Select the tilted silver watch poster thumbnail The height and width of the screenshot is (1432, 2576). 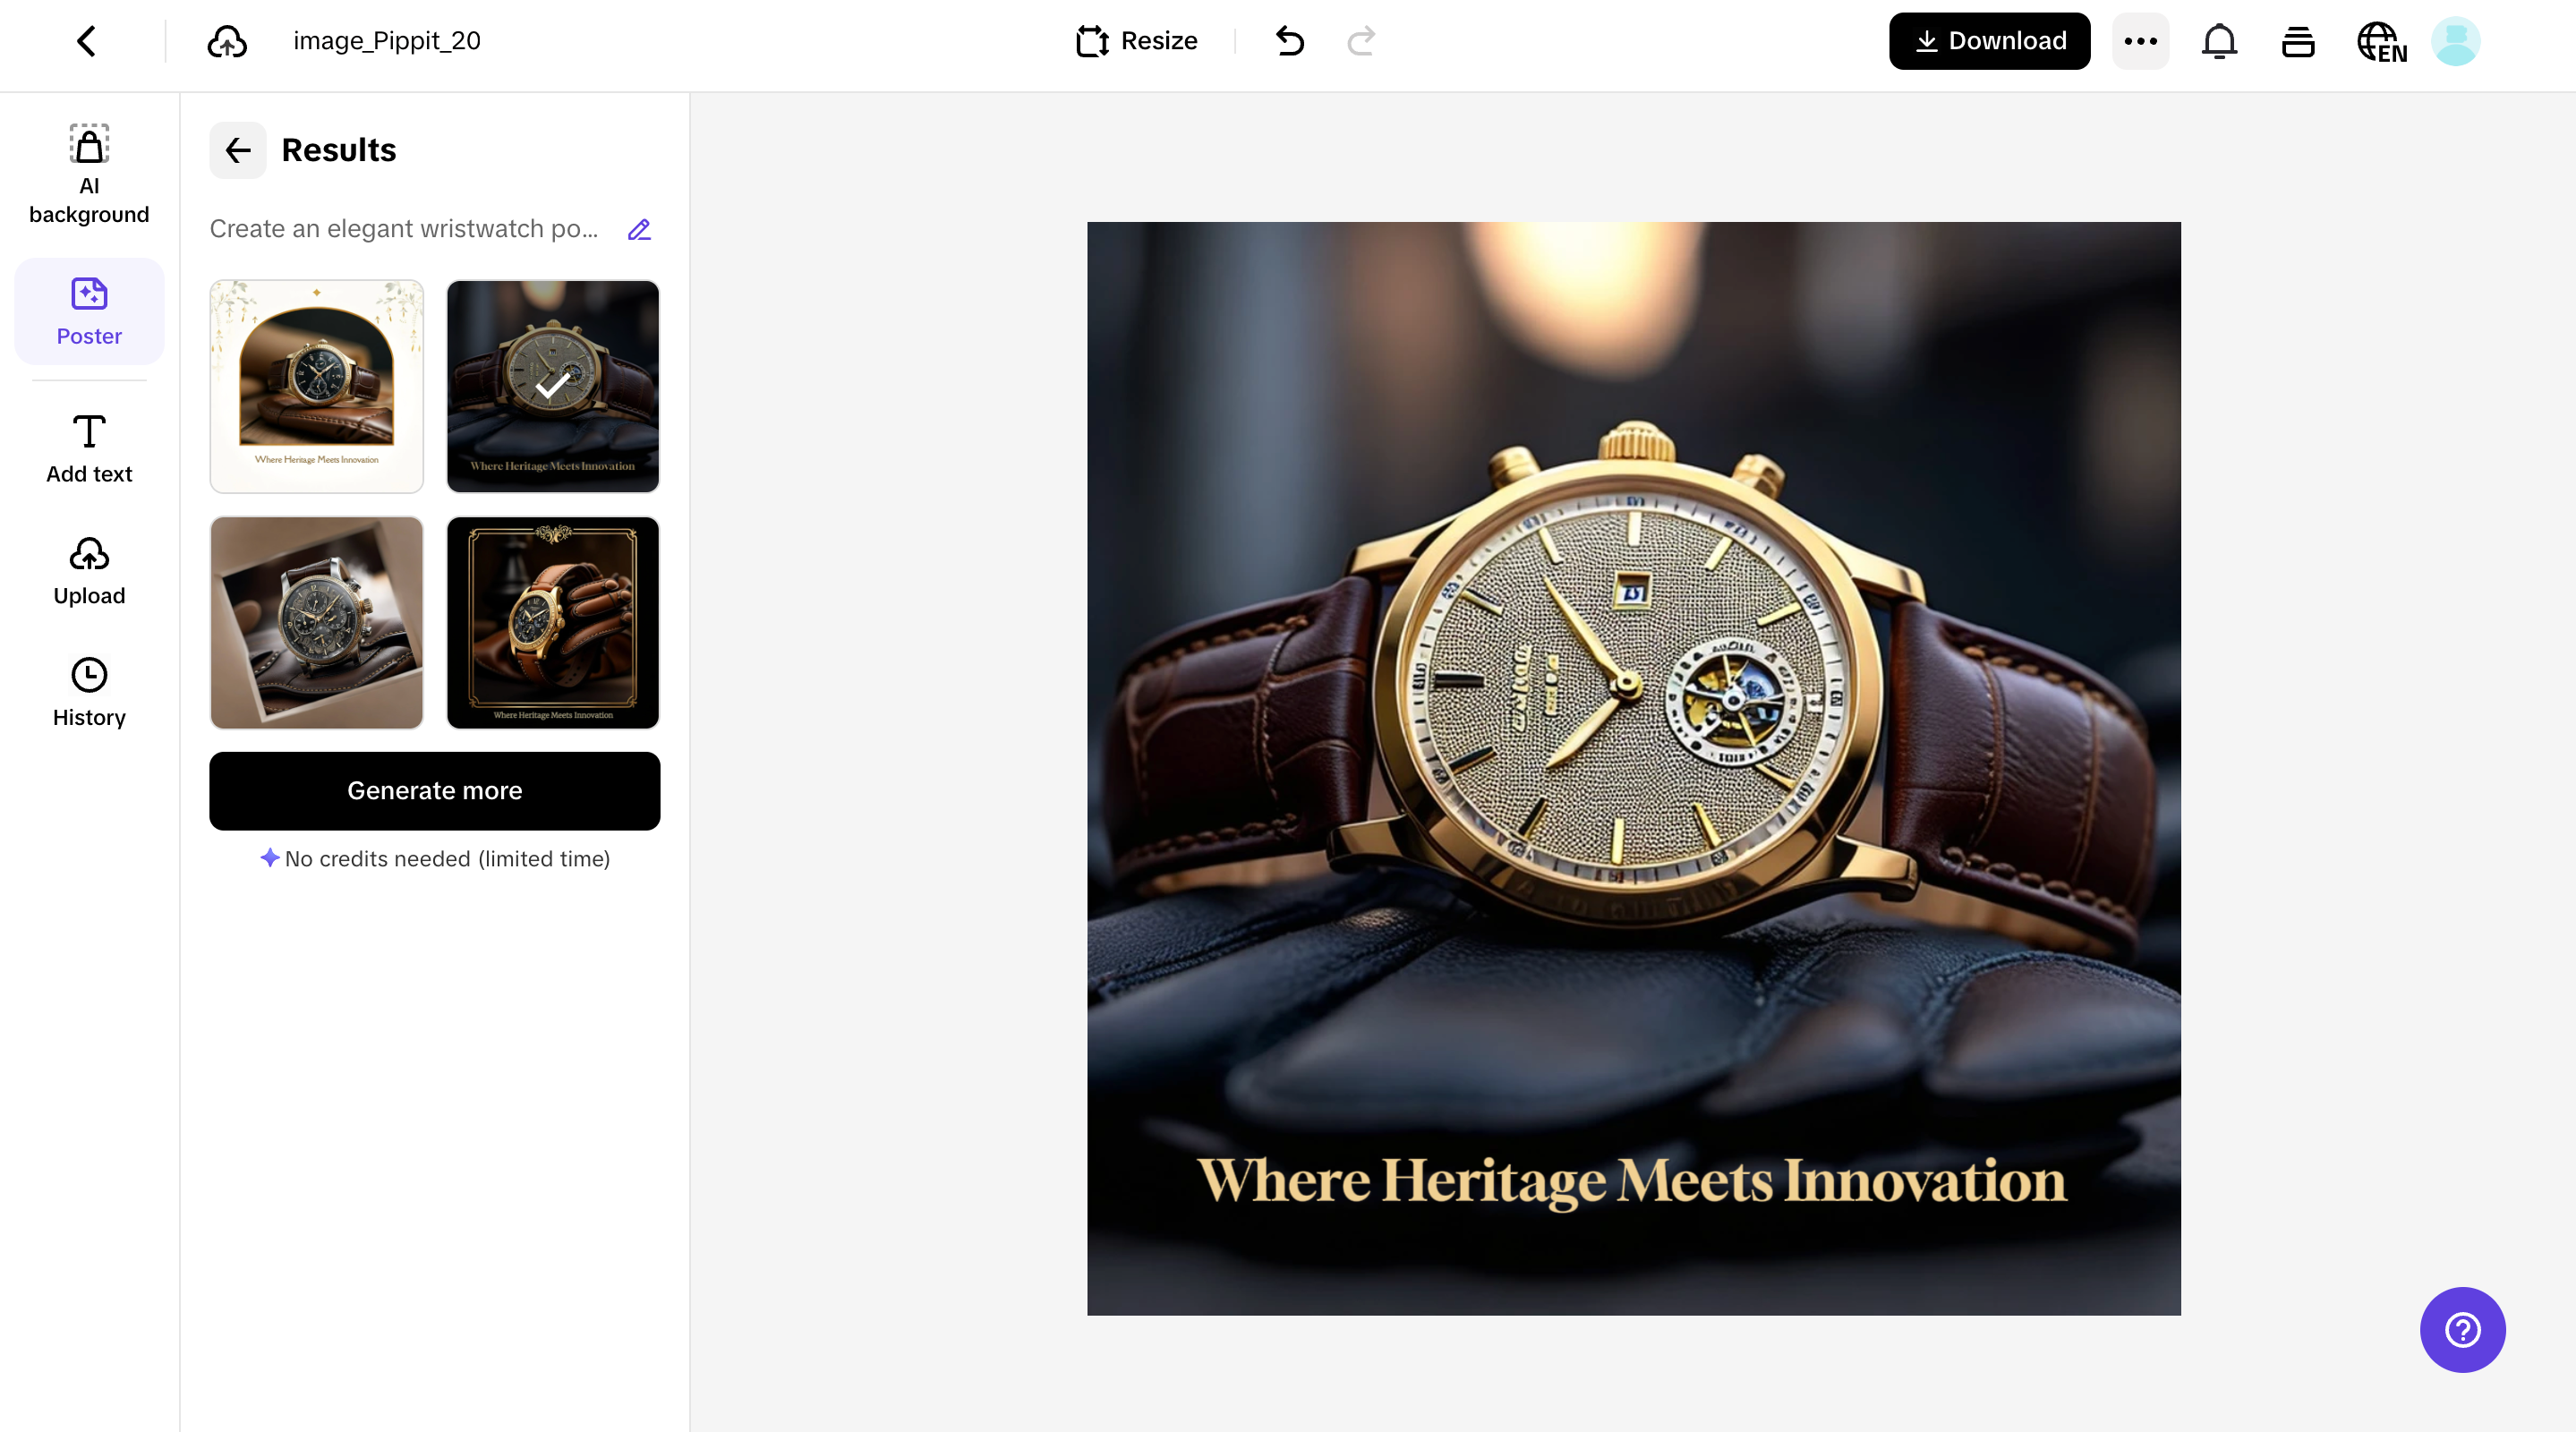click(316, 622)
